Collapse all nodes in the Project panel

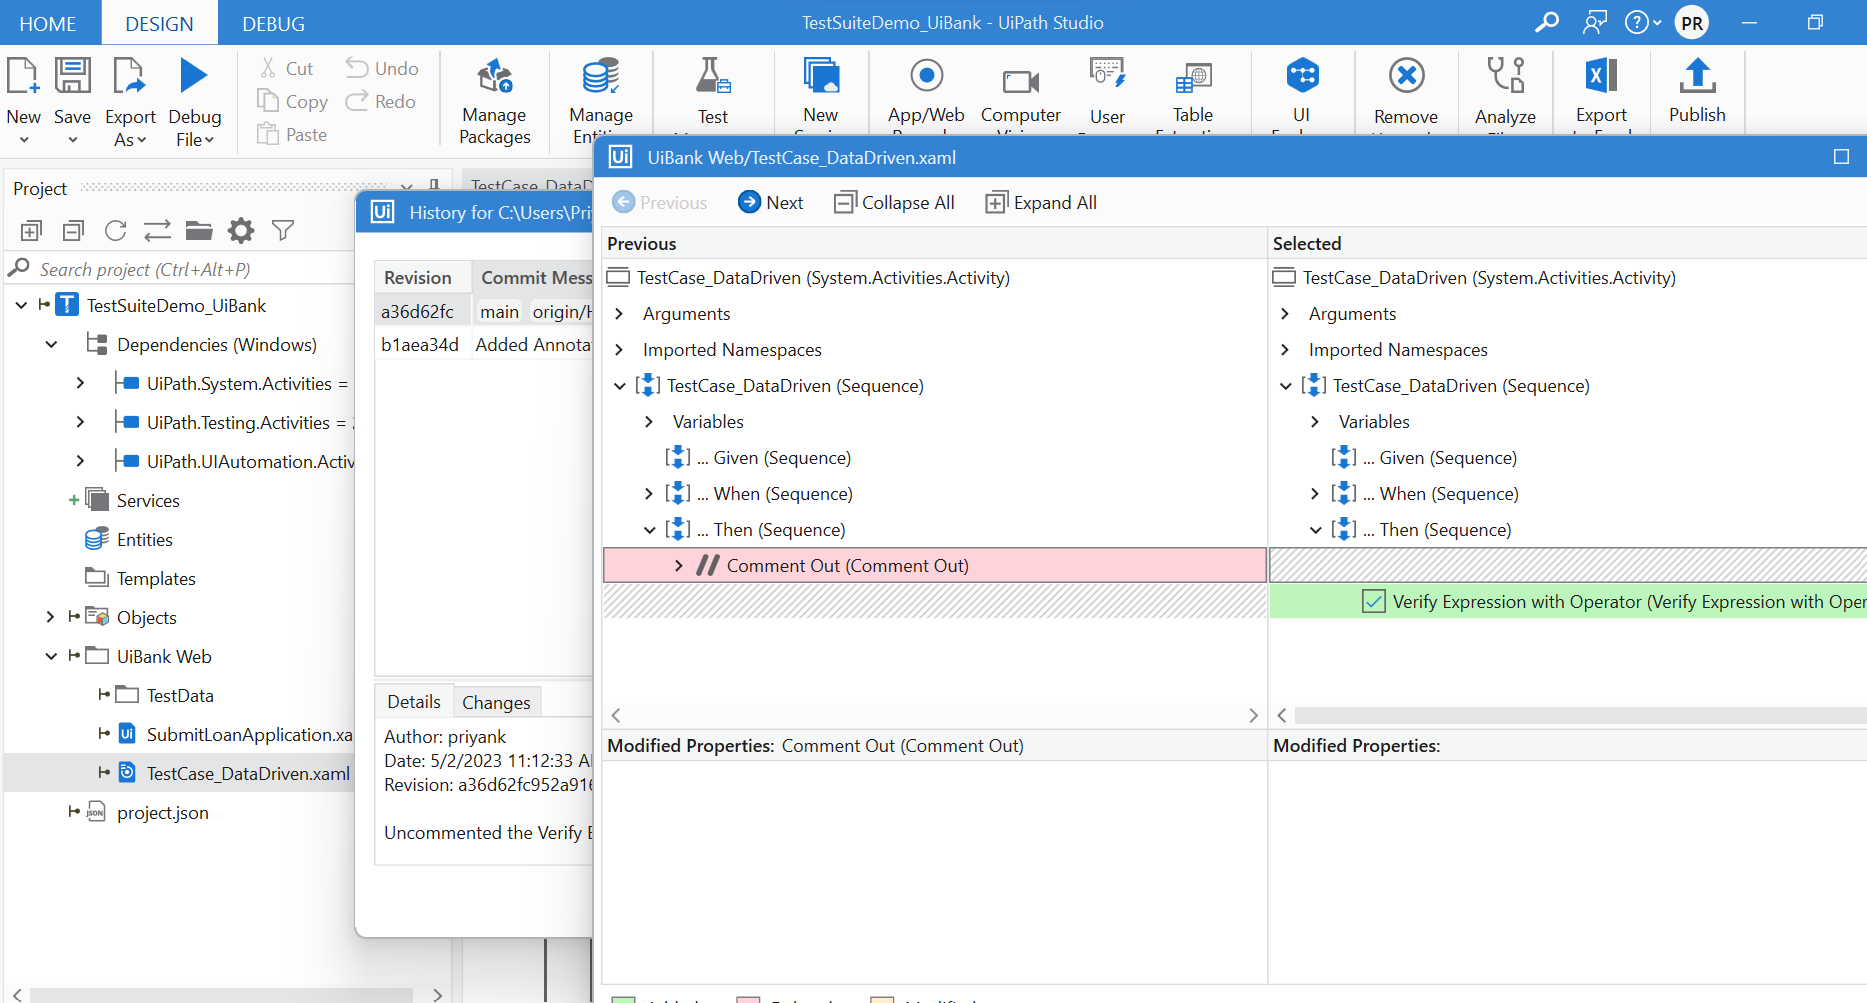click(x=73, y=231)
